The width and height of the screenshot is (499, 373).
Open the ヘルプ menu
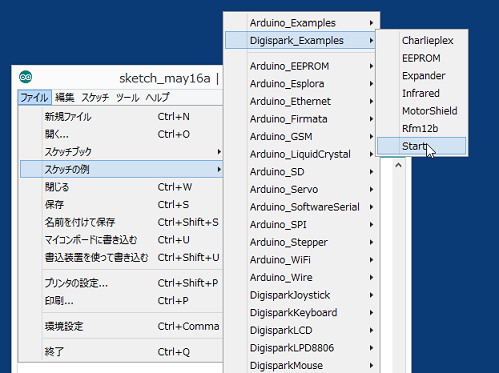point(157,98)
